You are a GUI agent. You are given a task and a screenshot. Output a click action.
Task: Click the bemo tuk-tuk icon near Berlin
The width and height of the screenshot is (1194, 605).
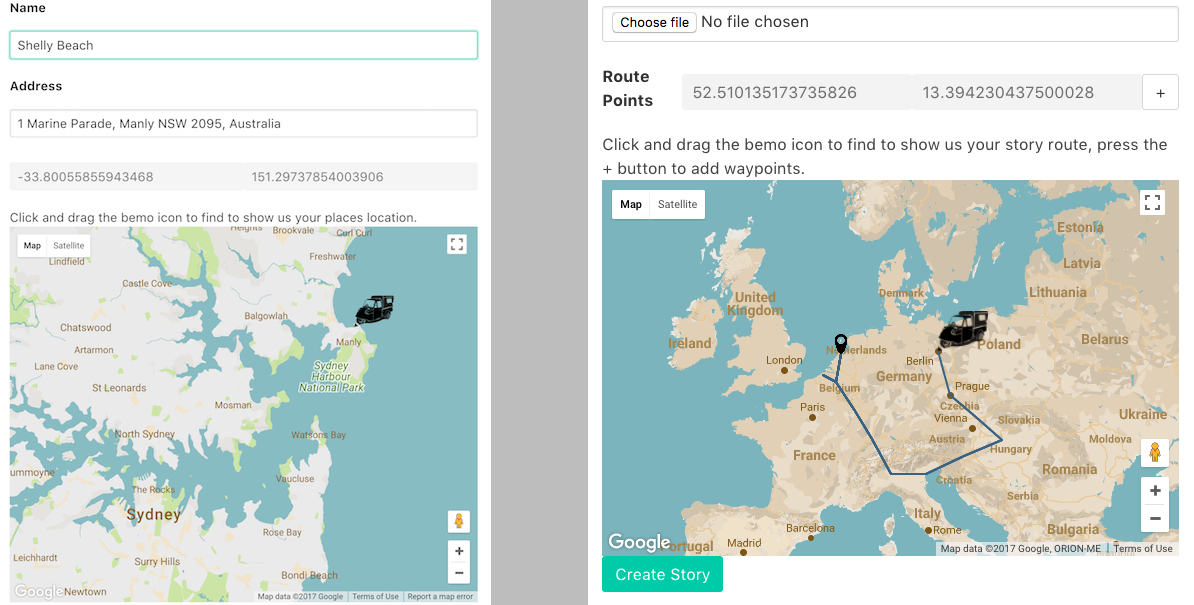click(964, 329)
